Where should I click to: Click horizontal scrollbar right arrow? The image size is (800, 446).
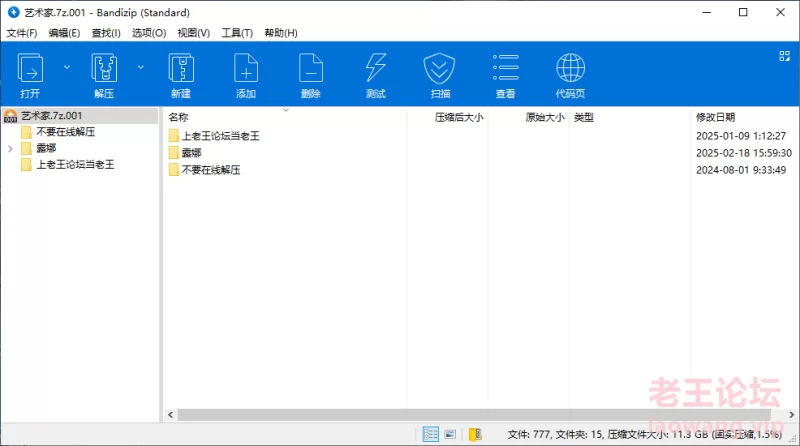pos(791,415)
